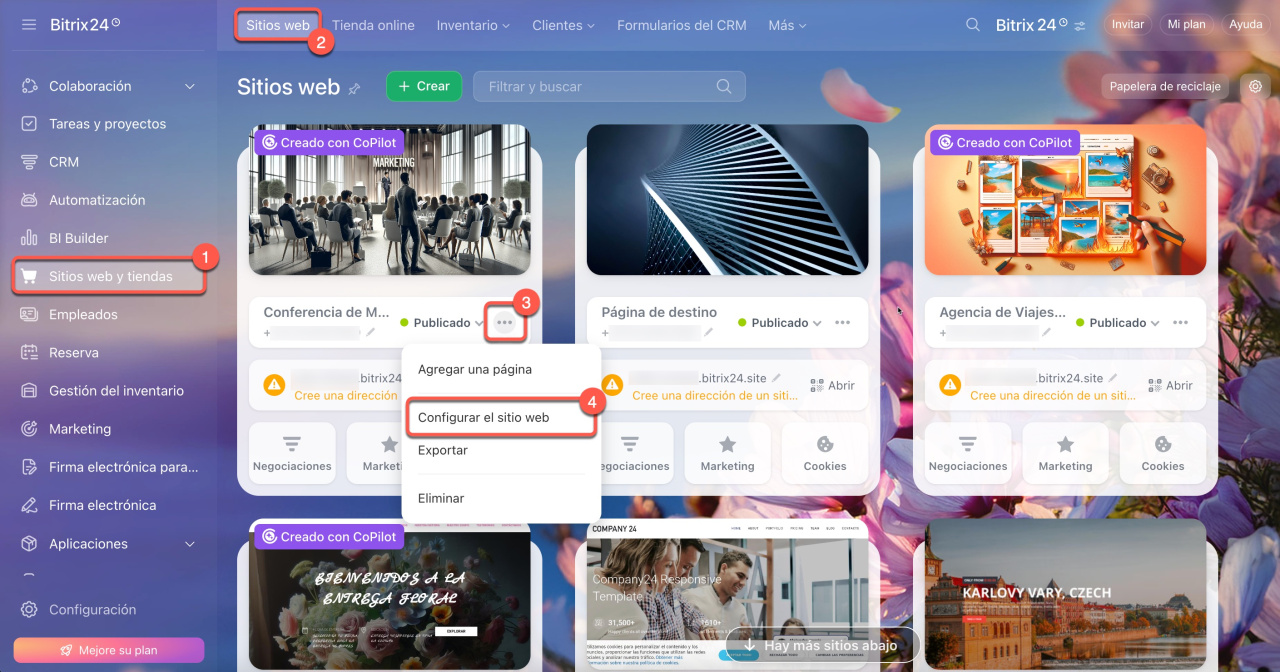
Task: Pin the Sitios web page icon
Action: pyautogui.click(x=354, y=89)
